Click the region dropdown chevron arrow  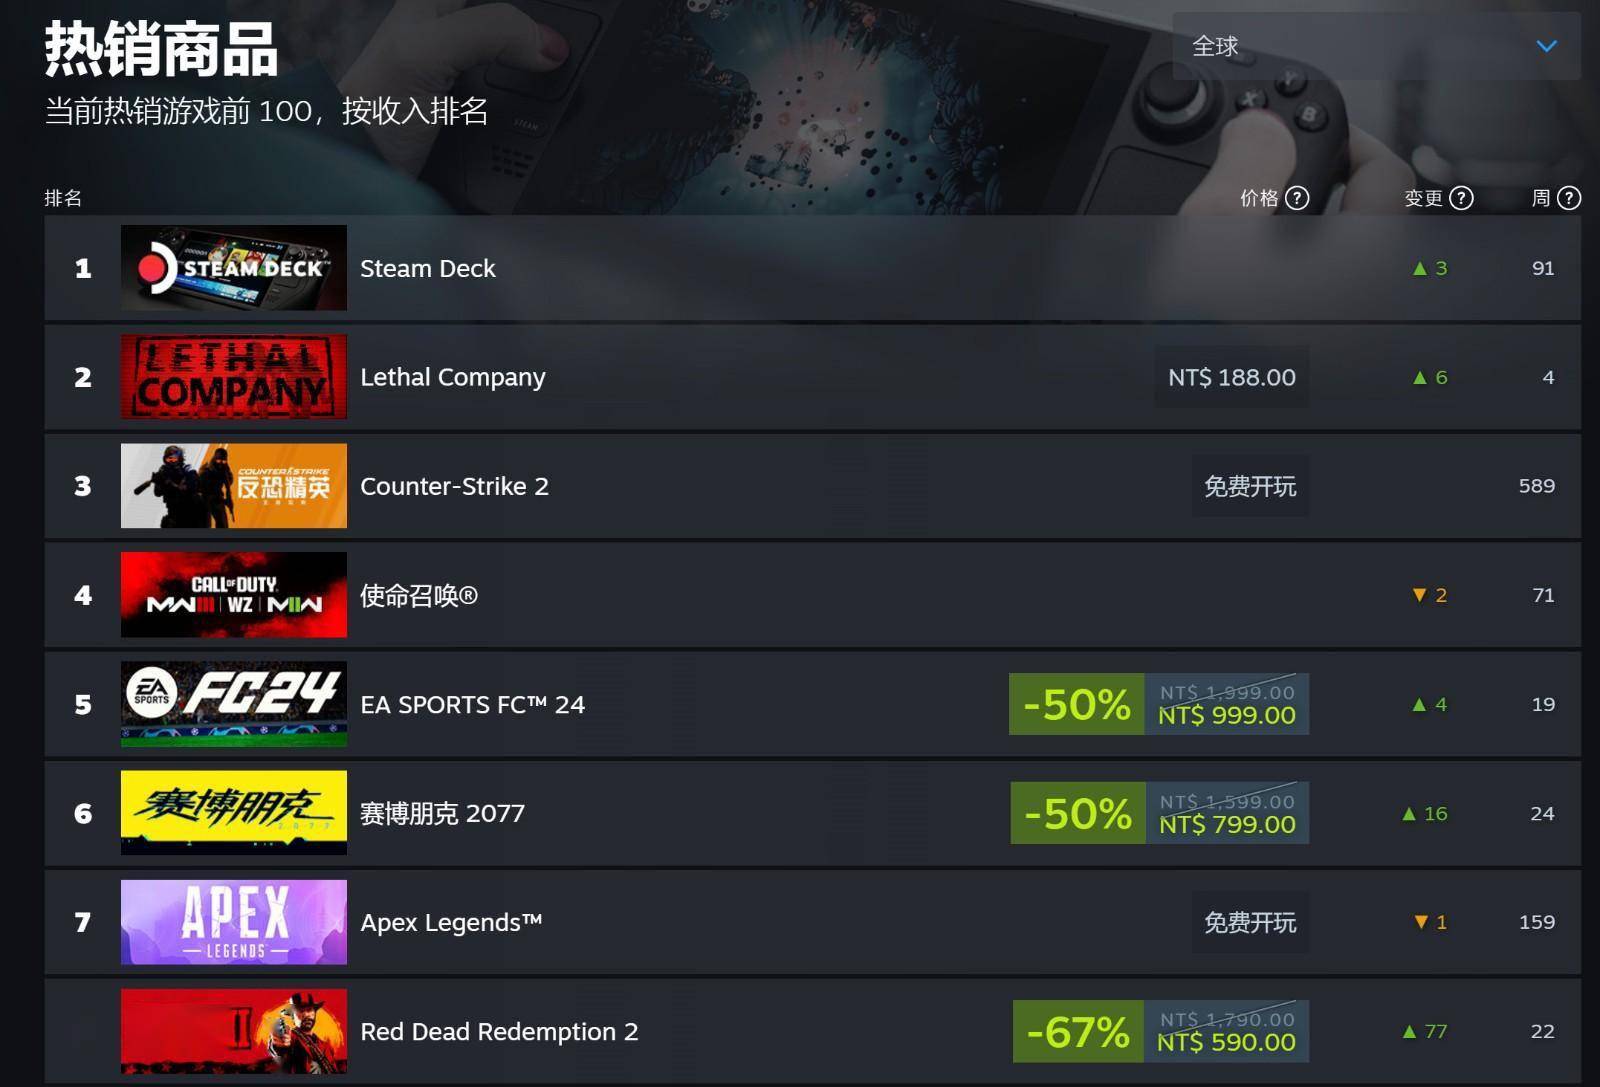[x=1546, y=46]
